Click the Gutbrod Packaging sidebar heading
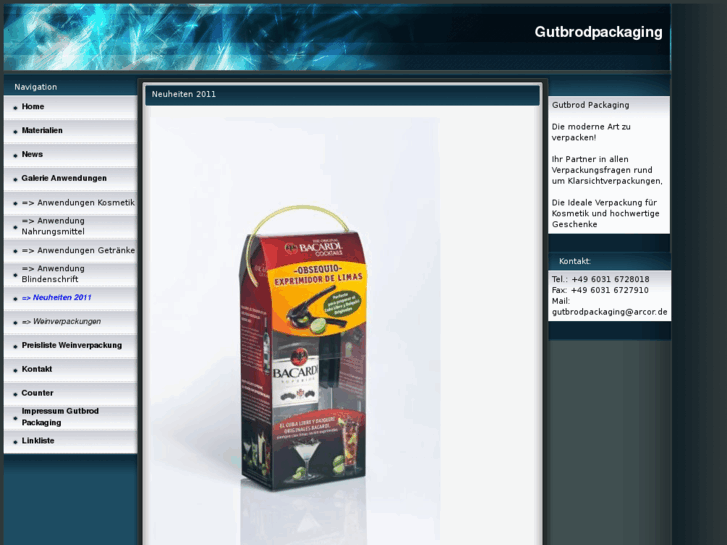This screenshot has height=545, width=727. 590,105
